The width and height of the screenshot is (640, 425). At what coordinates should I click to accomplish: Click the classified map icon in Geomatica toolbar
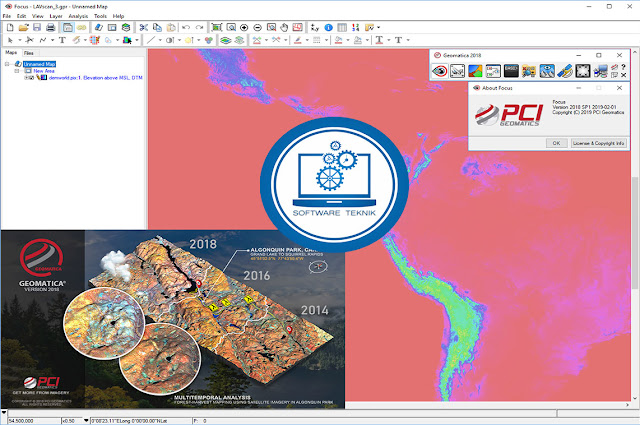pyautogui.click(x=475, y=71)
